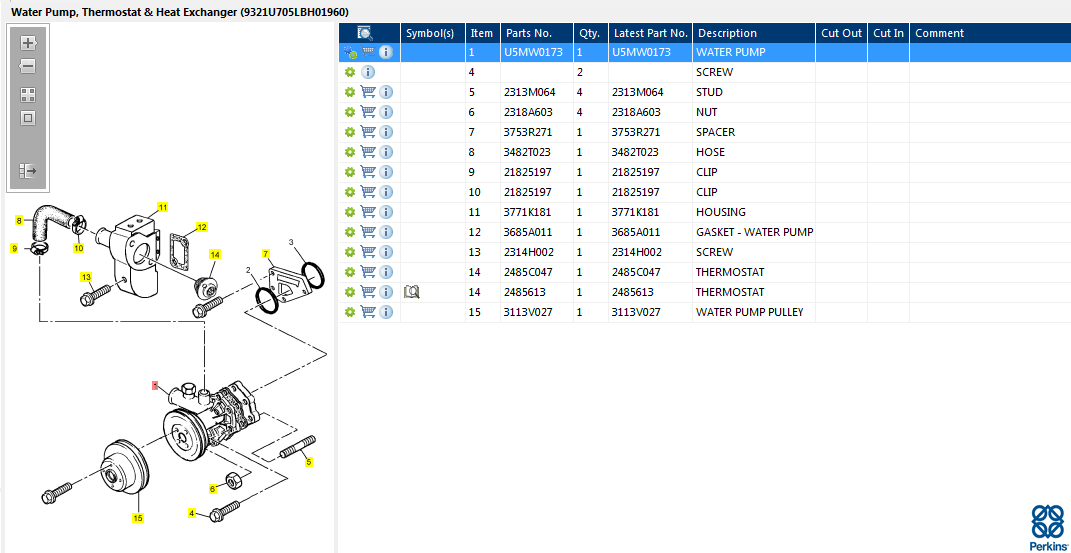Click latest part number 3113V027
This screenshot has width=1071, height=553.
[x=635, y=312]
